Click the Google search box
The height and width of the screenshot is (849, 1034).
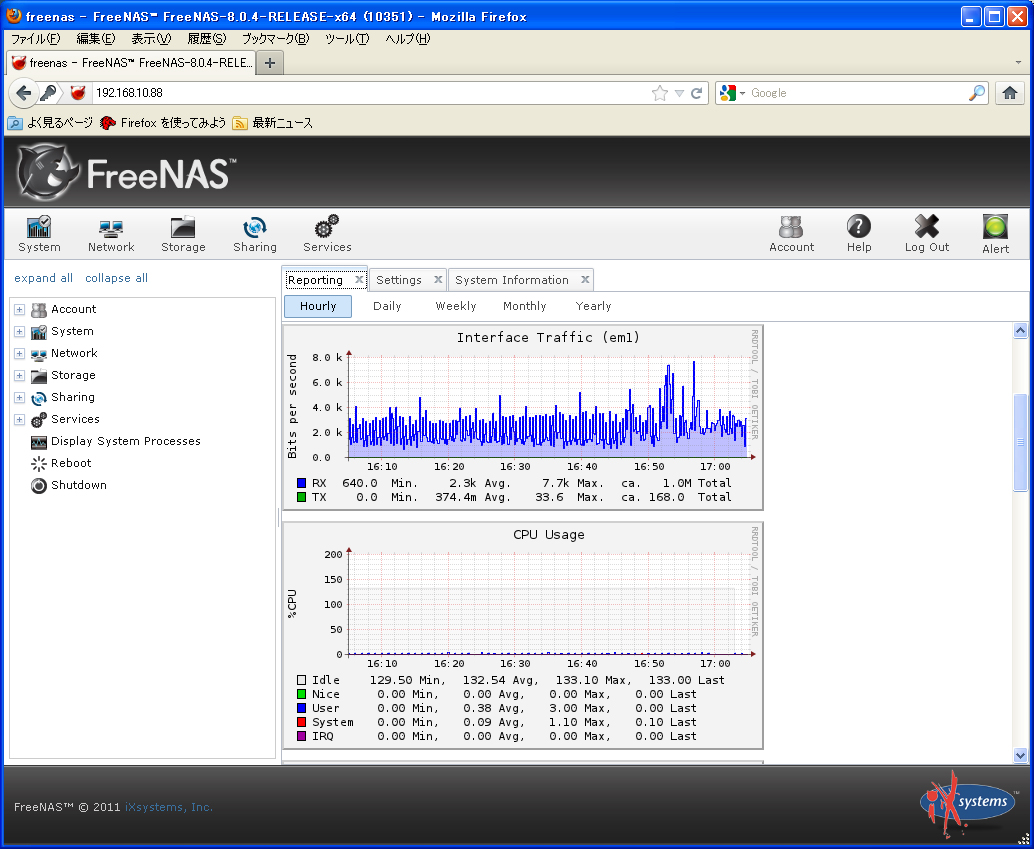point(857,93)
